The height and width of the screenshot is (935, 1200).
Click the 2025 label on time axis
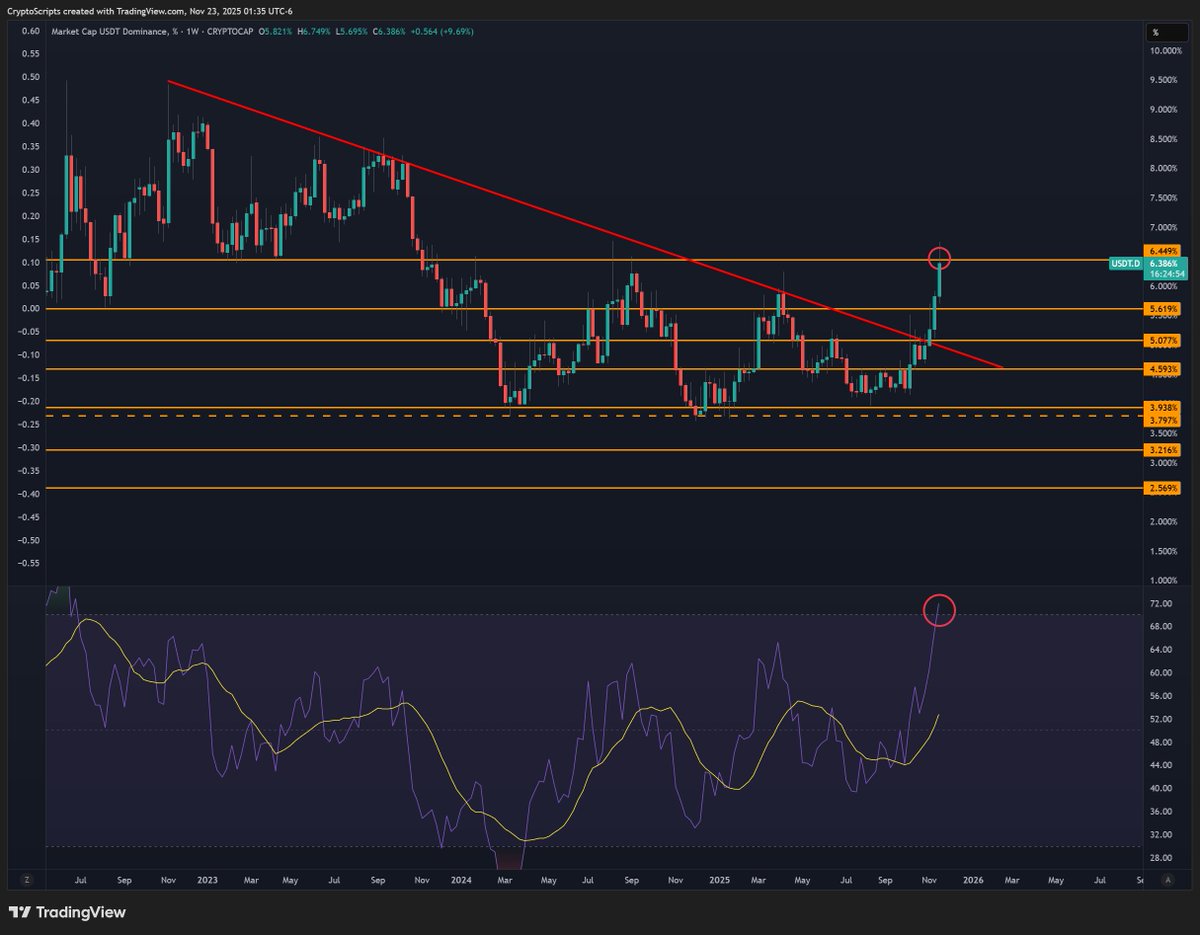pos(717,880)
